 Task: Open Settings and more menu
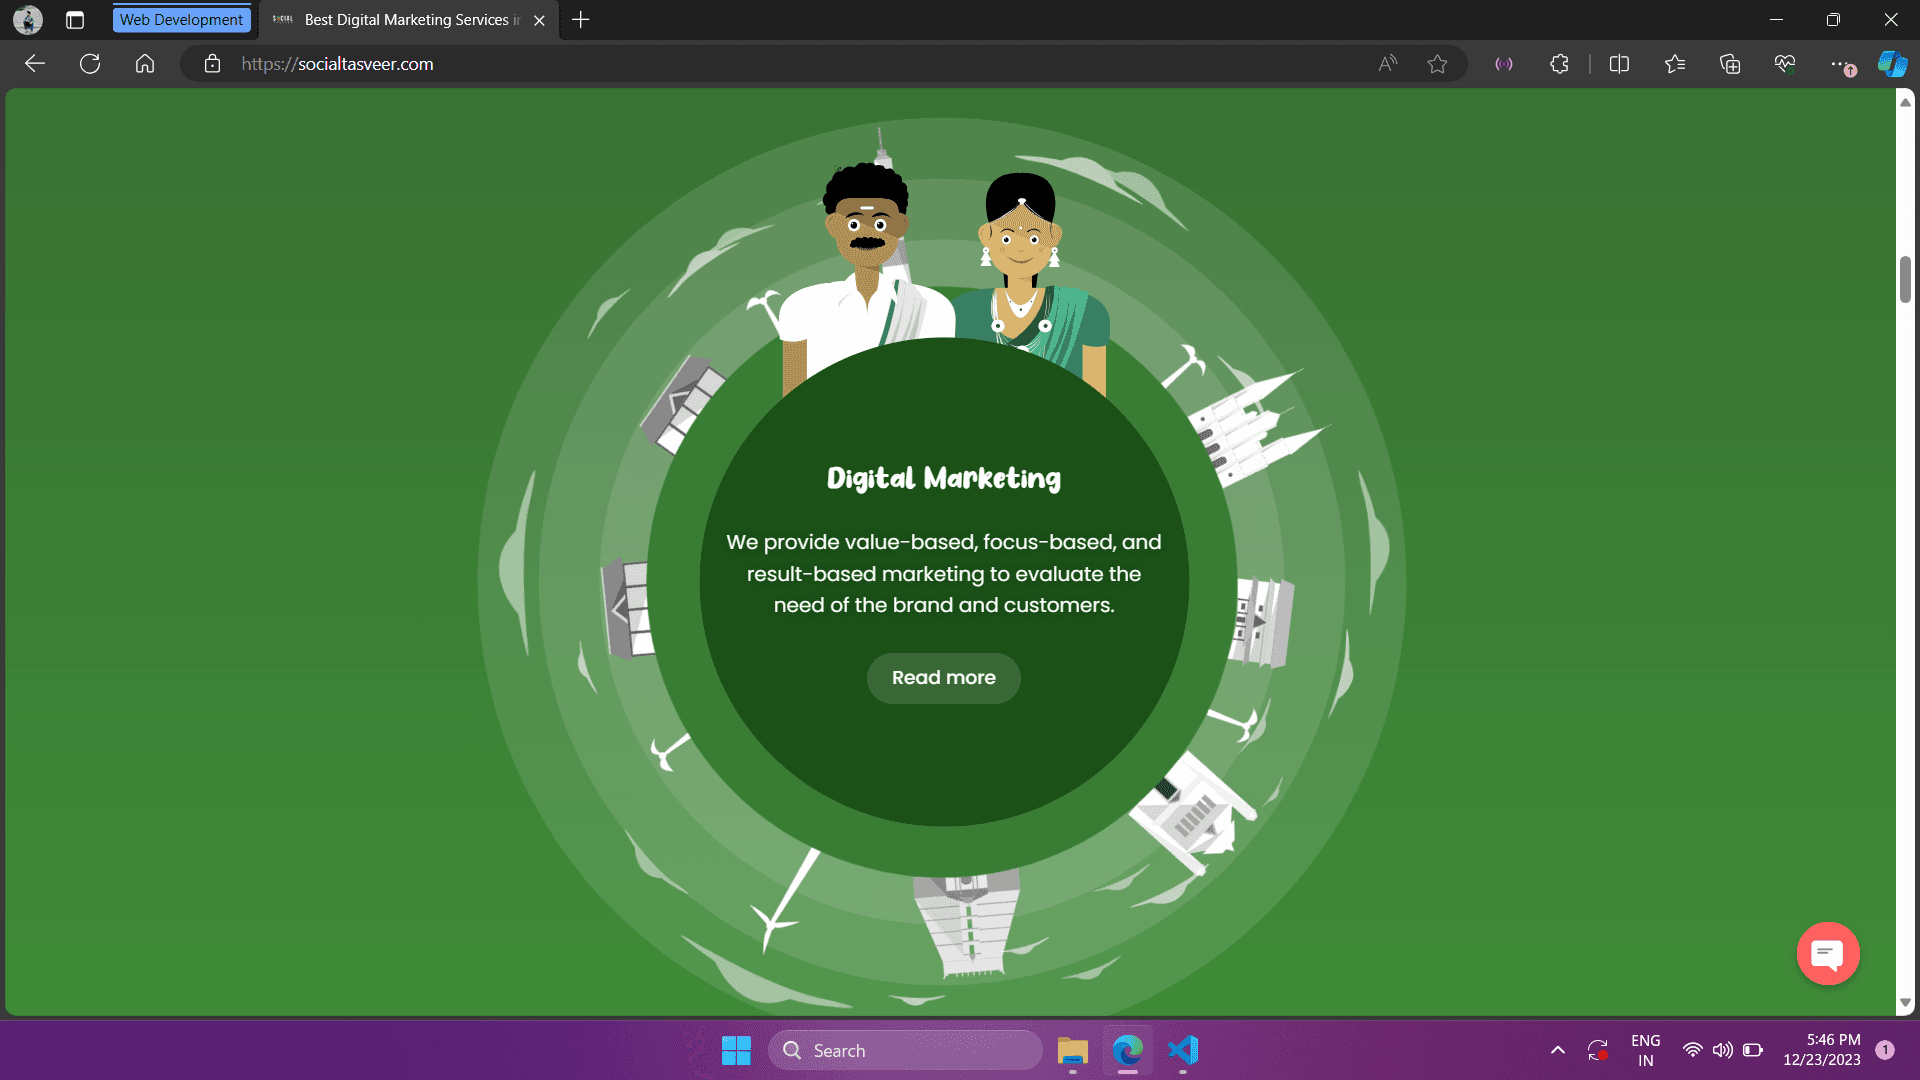(x=1840, y=64)
